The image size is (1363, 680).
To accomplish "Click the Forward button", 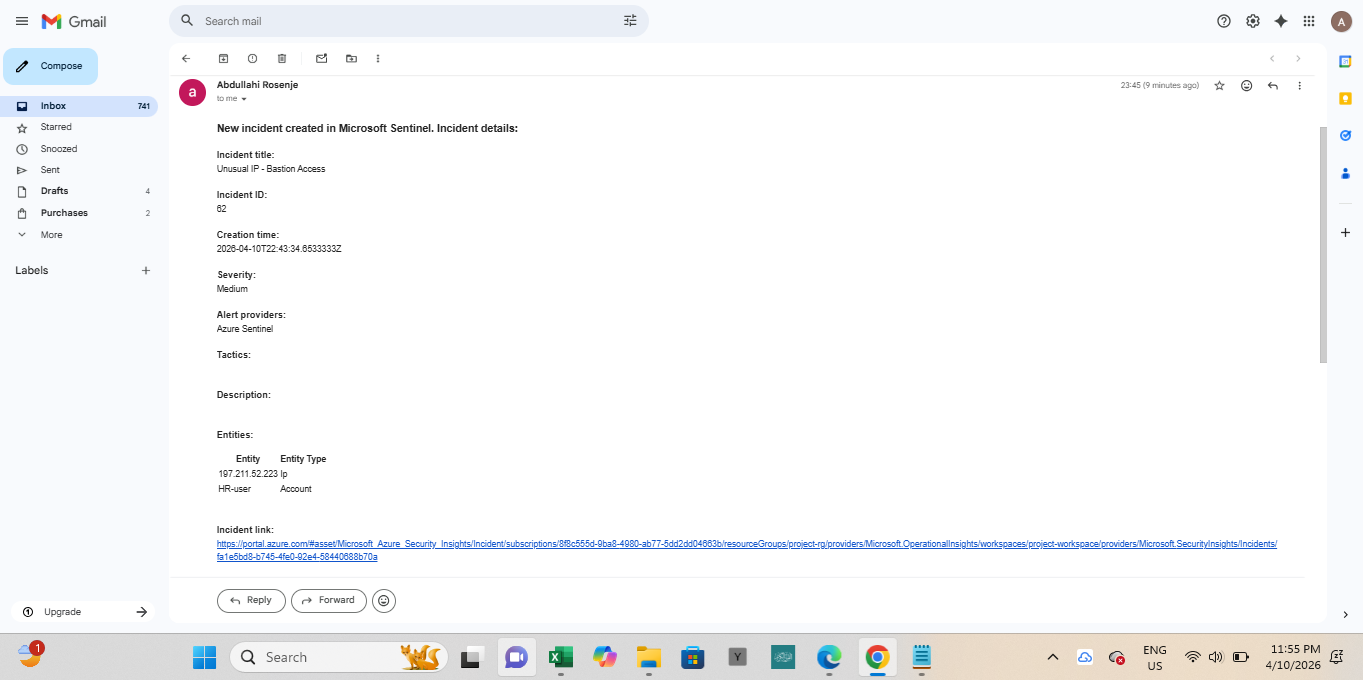I will pos(328,601).
